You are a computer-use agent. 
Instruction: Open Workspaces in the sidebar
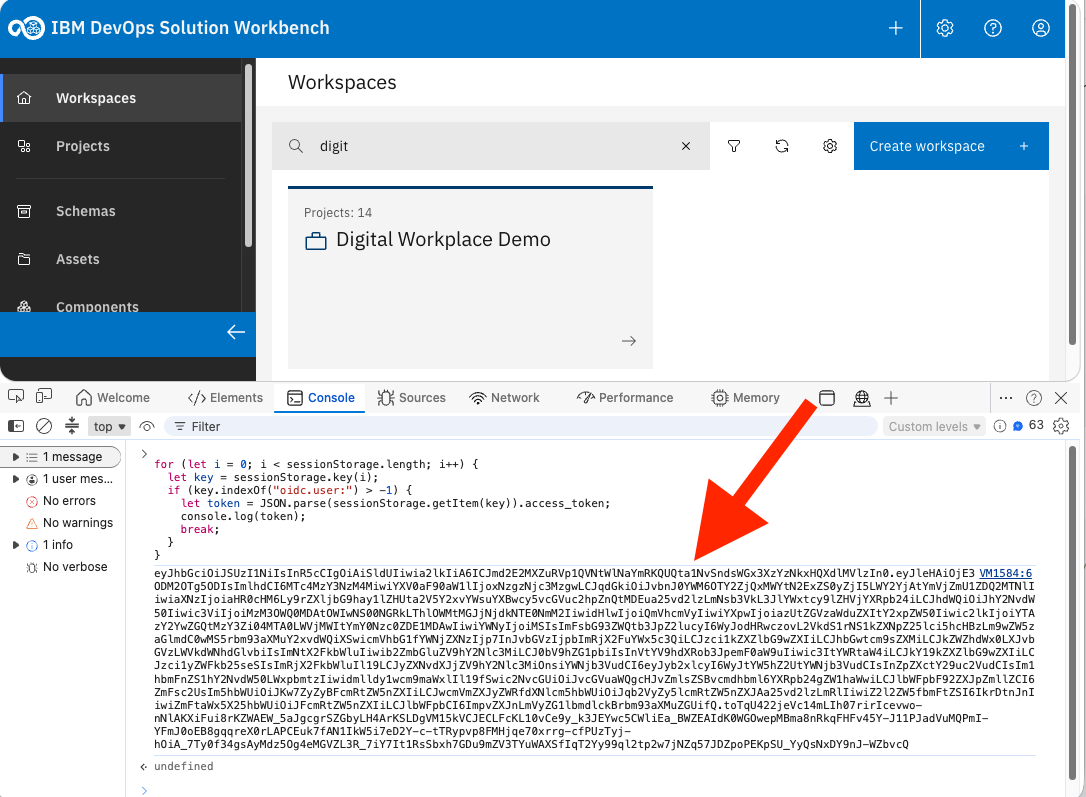pyautogui.click(x=122, y=98)
